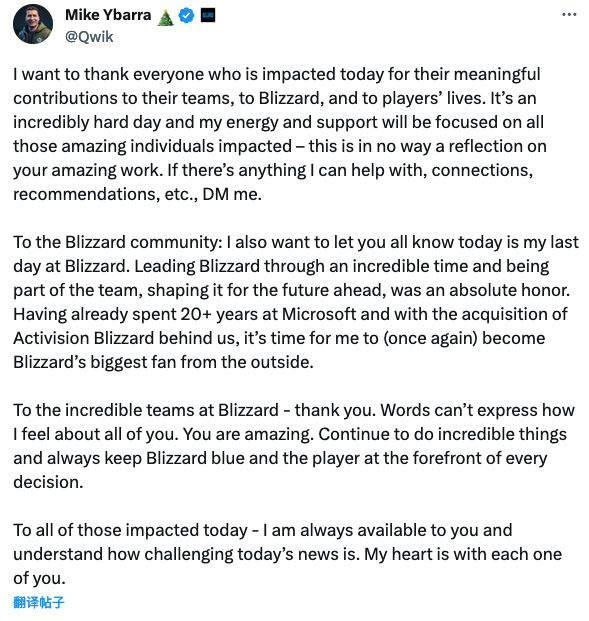This screenshot has height=621, width=589.
Task: Click the single word 'decision.' line
Action: [48, 482]
